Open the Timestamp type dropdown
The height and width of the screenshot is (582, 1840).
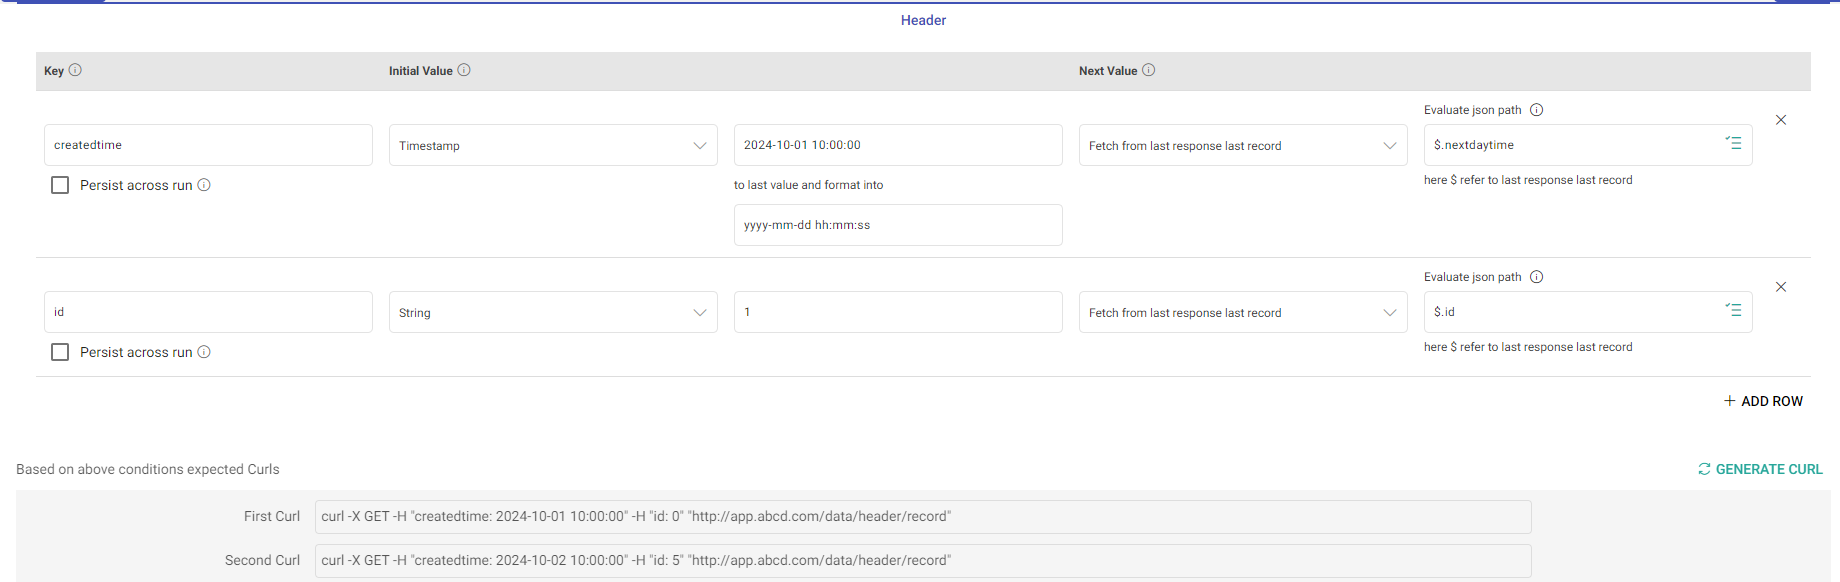[x=552, y=145]
